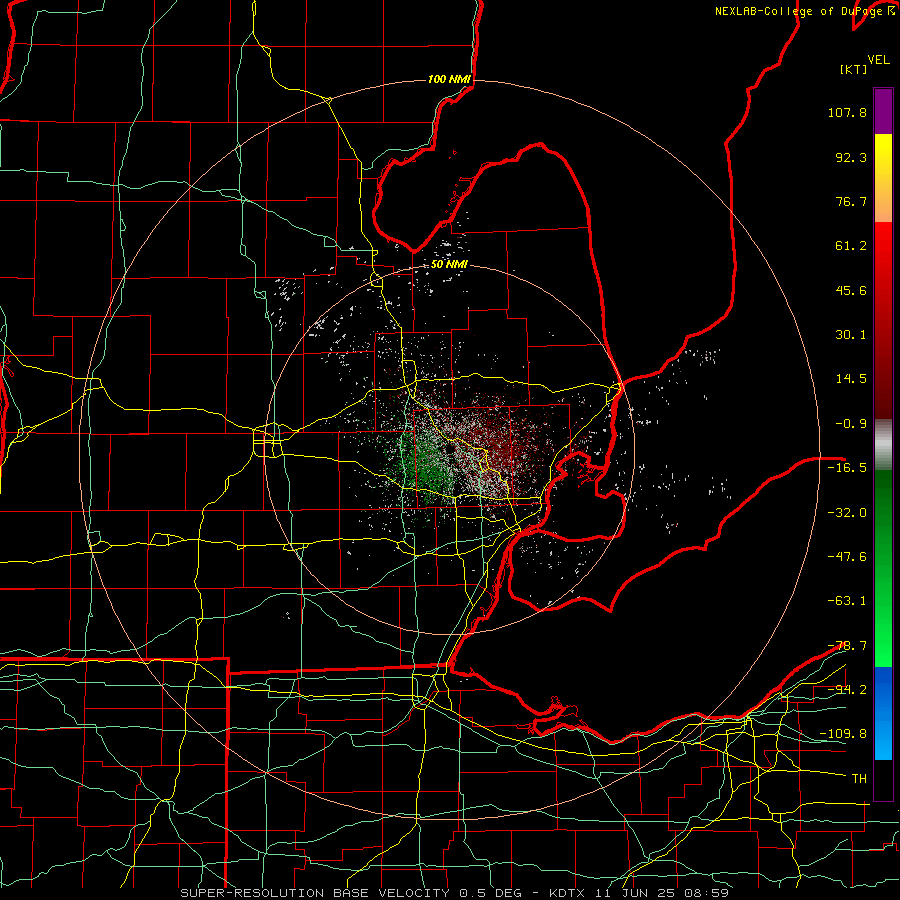Click the VEL legend title
Viewport: 900px width, 900px height.
tap(878, 60)
